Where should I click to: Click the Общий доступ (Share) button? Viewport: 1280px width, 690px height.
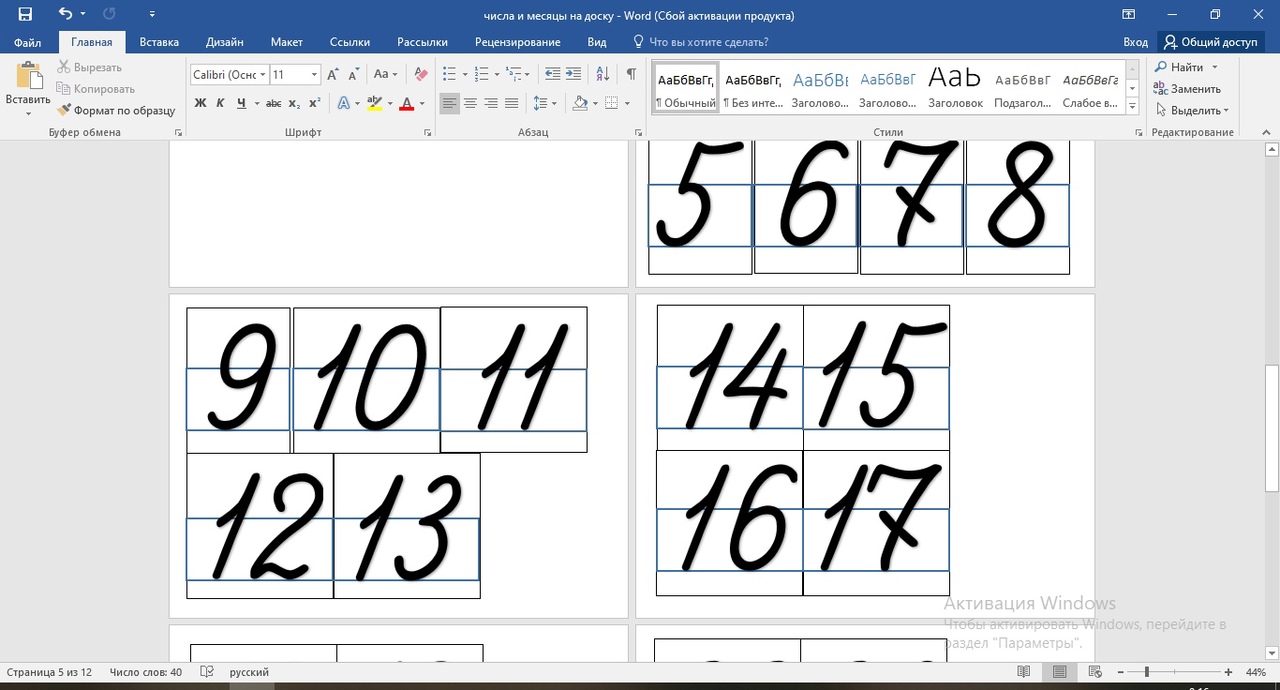coord(1210,42)
